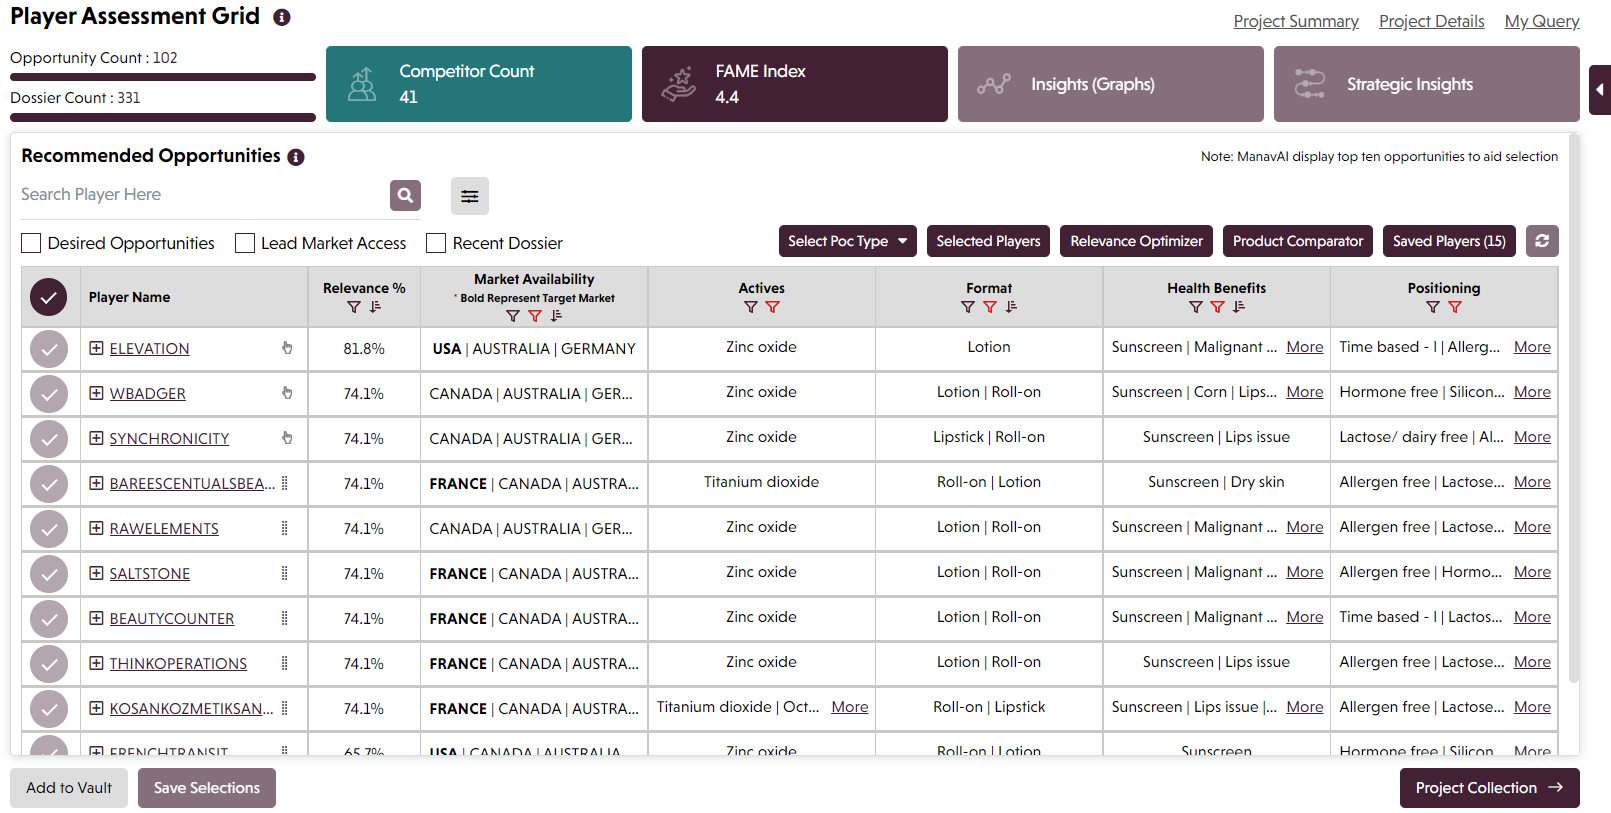1611x813 pixels.
Task: Click sort icon under Market Availability
Action: 556,316
